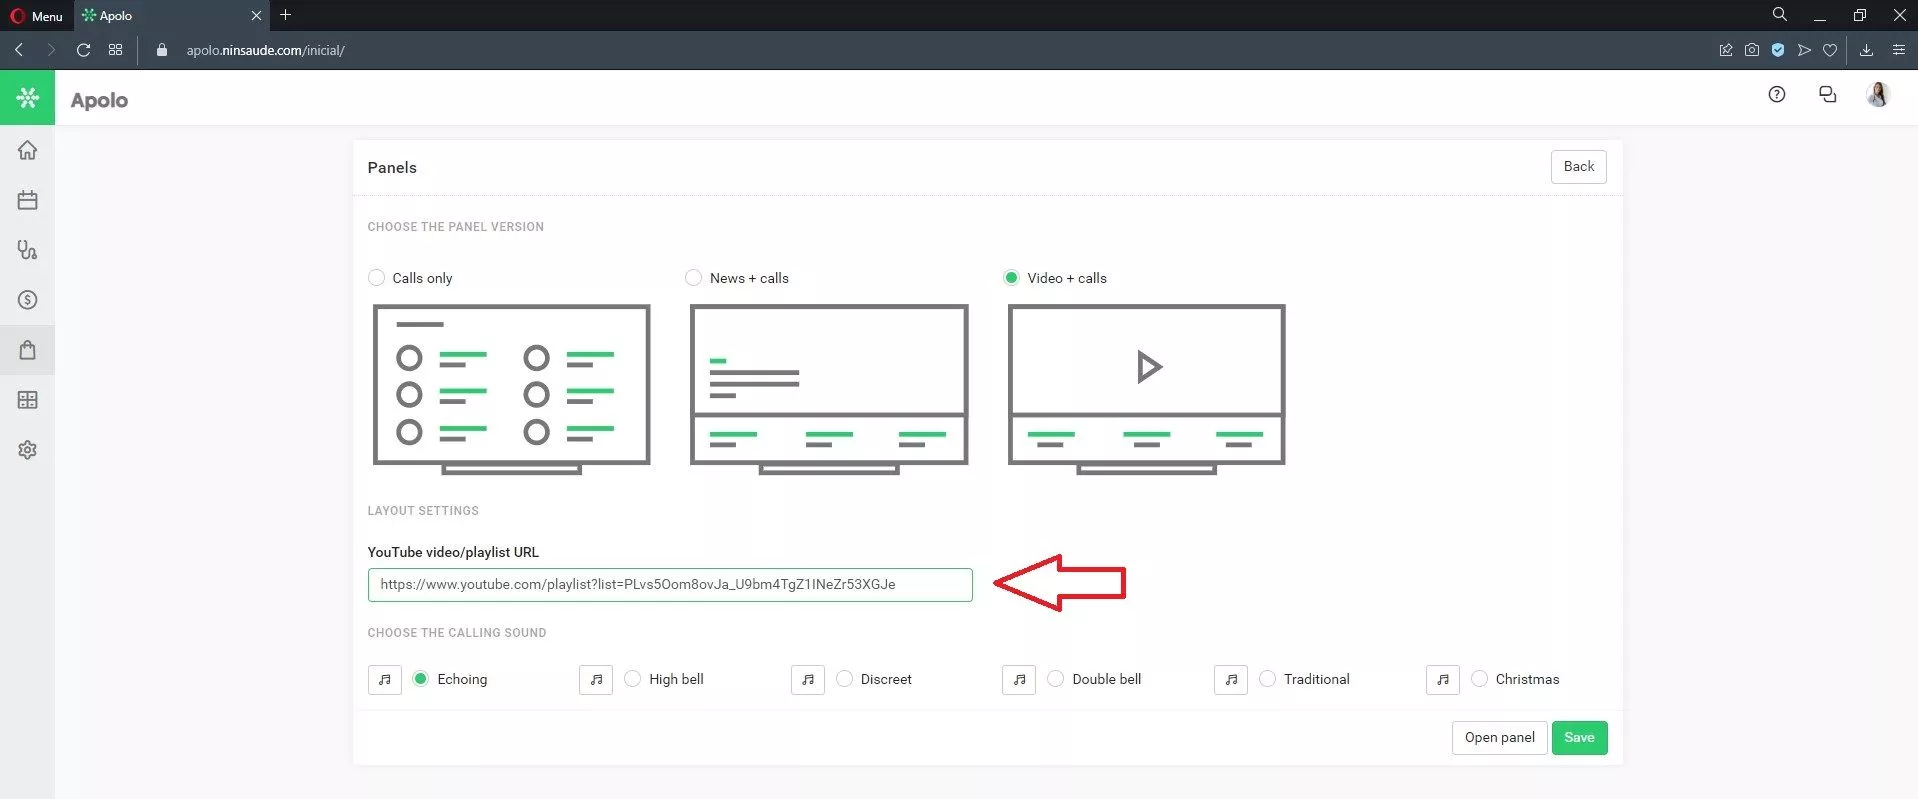Viewport: 1918px width, 799px height.
Task: Open a new browser tab
Action: [286, 15]
